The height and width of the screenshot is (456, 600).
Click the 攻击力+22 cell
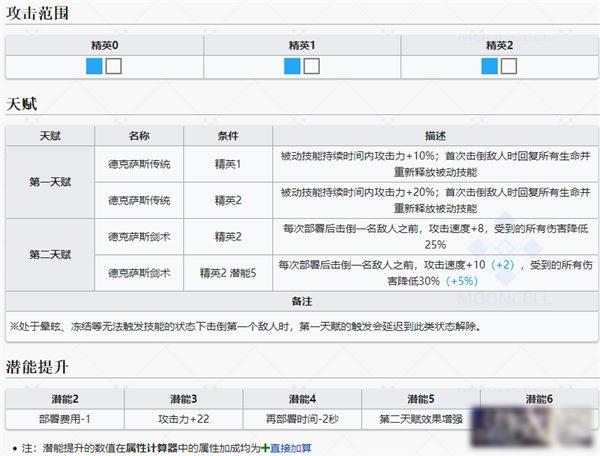(184, 419)
